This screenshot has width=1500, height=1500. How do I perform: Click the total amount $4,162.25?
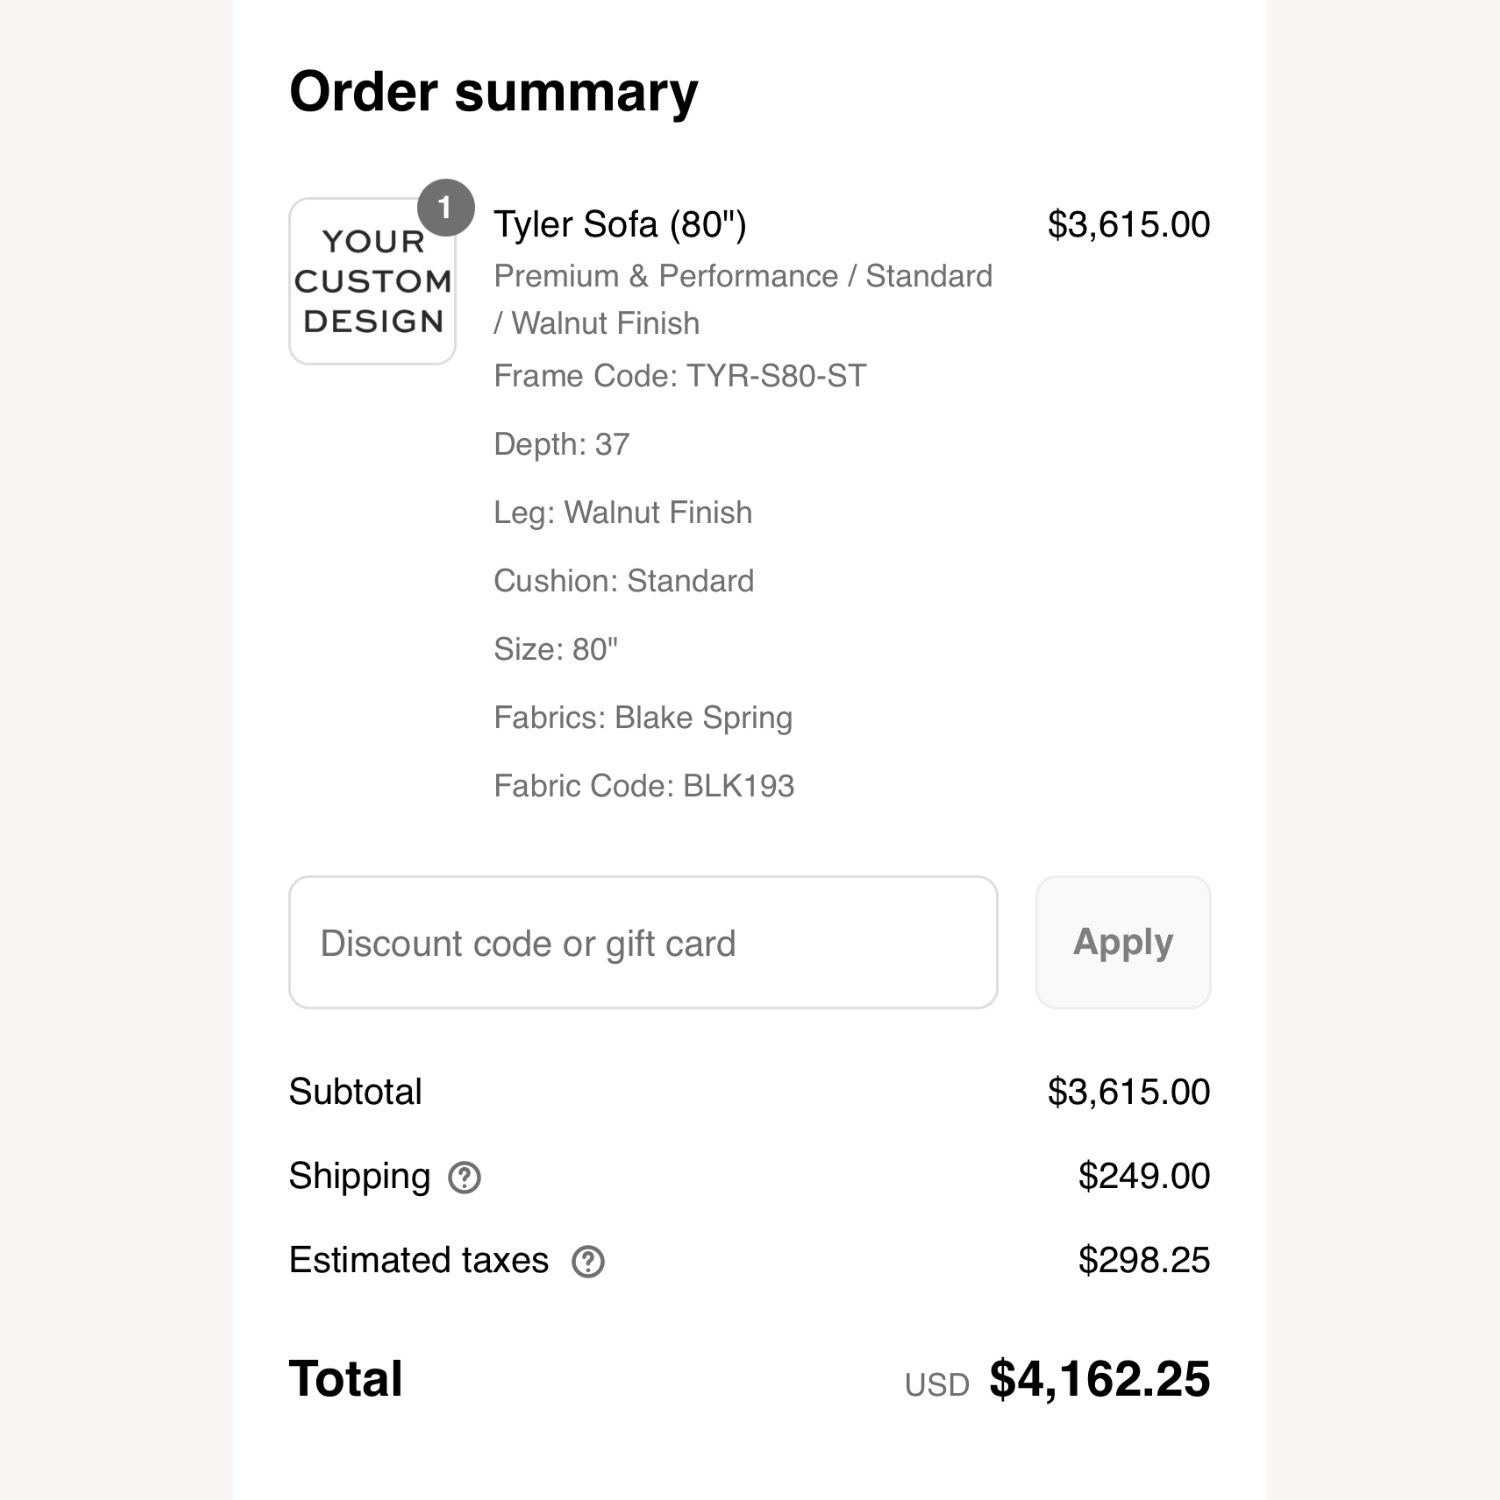(x=1099, y=1379)
